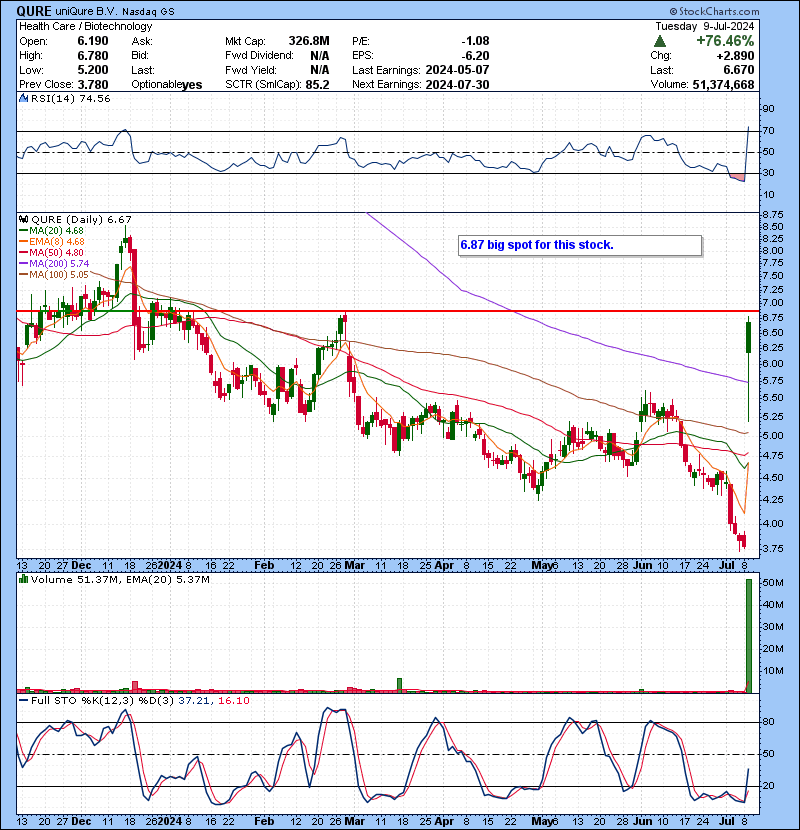Screen dimensions: 800x830
Task: Click the RSI line icon beside RSI(14)
Action: tap(23, 98)
